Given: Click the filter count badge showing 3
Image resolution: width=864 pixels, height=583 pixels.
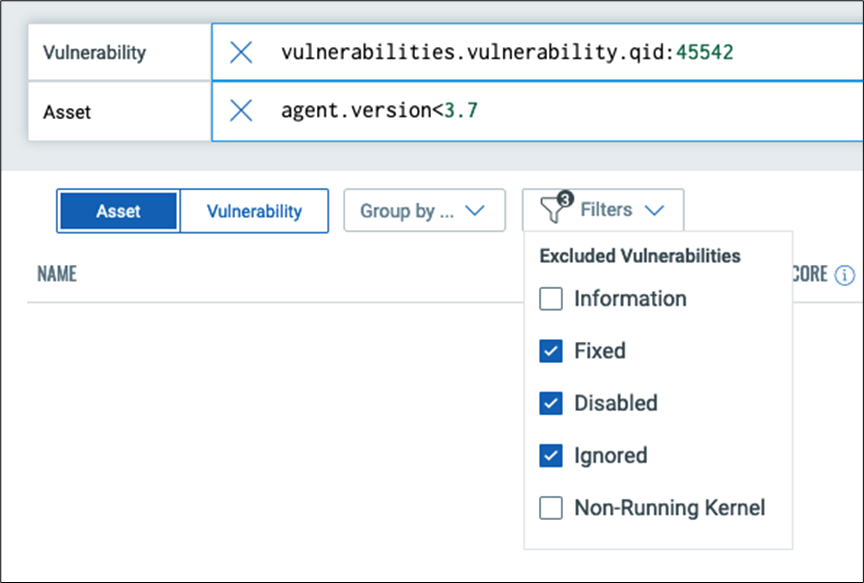Looking at the screenshot, I should (x=565, y=198).
